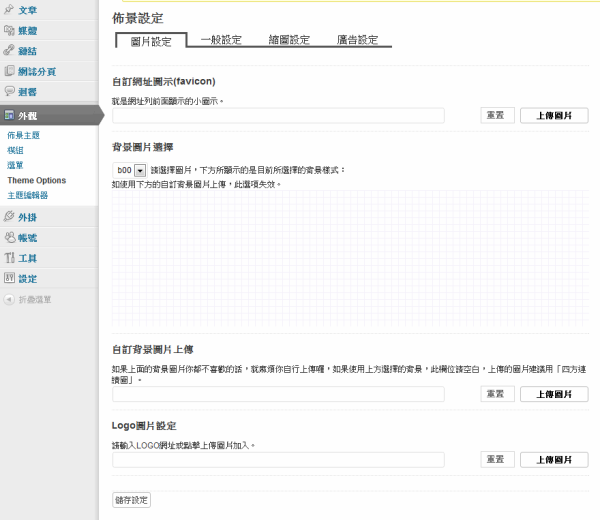Switch to the 一般設定 tab
600x520 pixels.
click(x=221, y=40)
